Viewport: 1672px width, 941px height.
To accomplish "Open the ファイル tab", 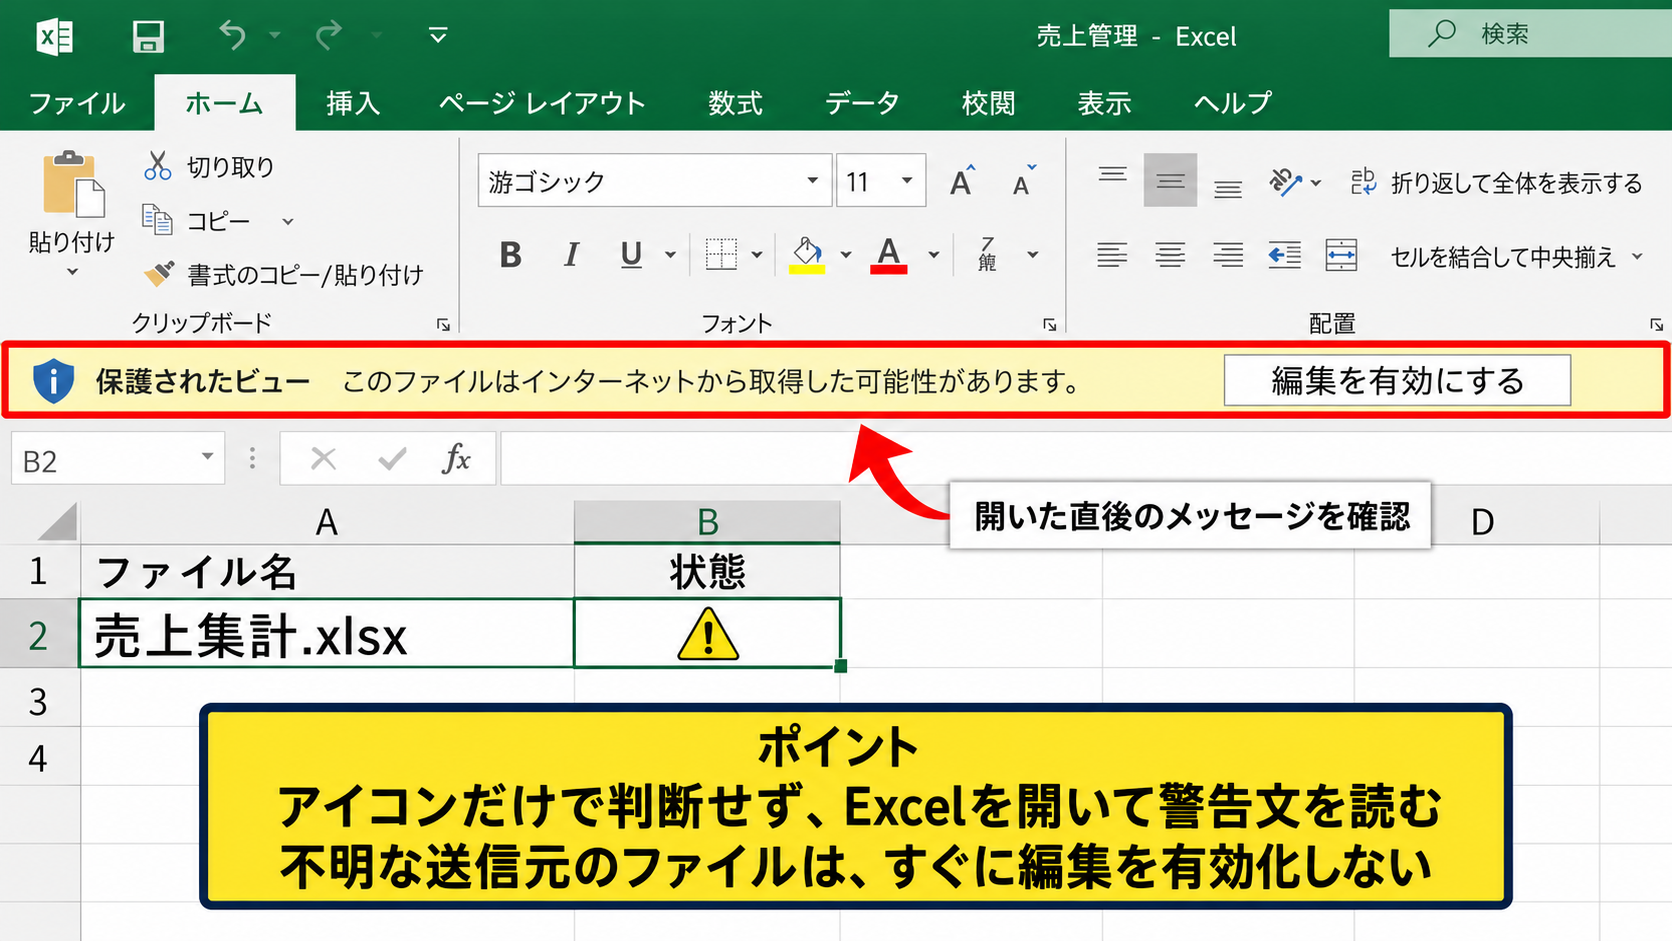I will [x=77, y=103].
